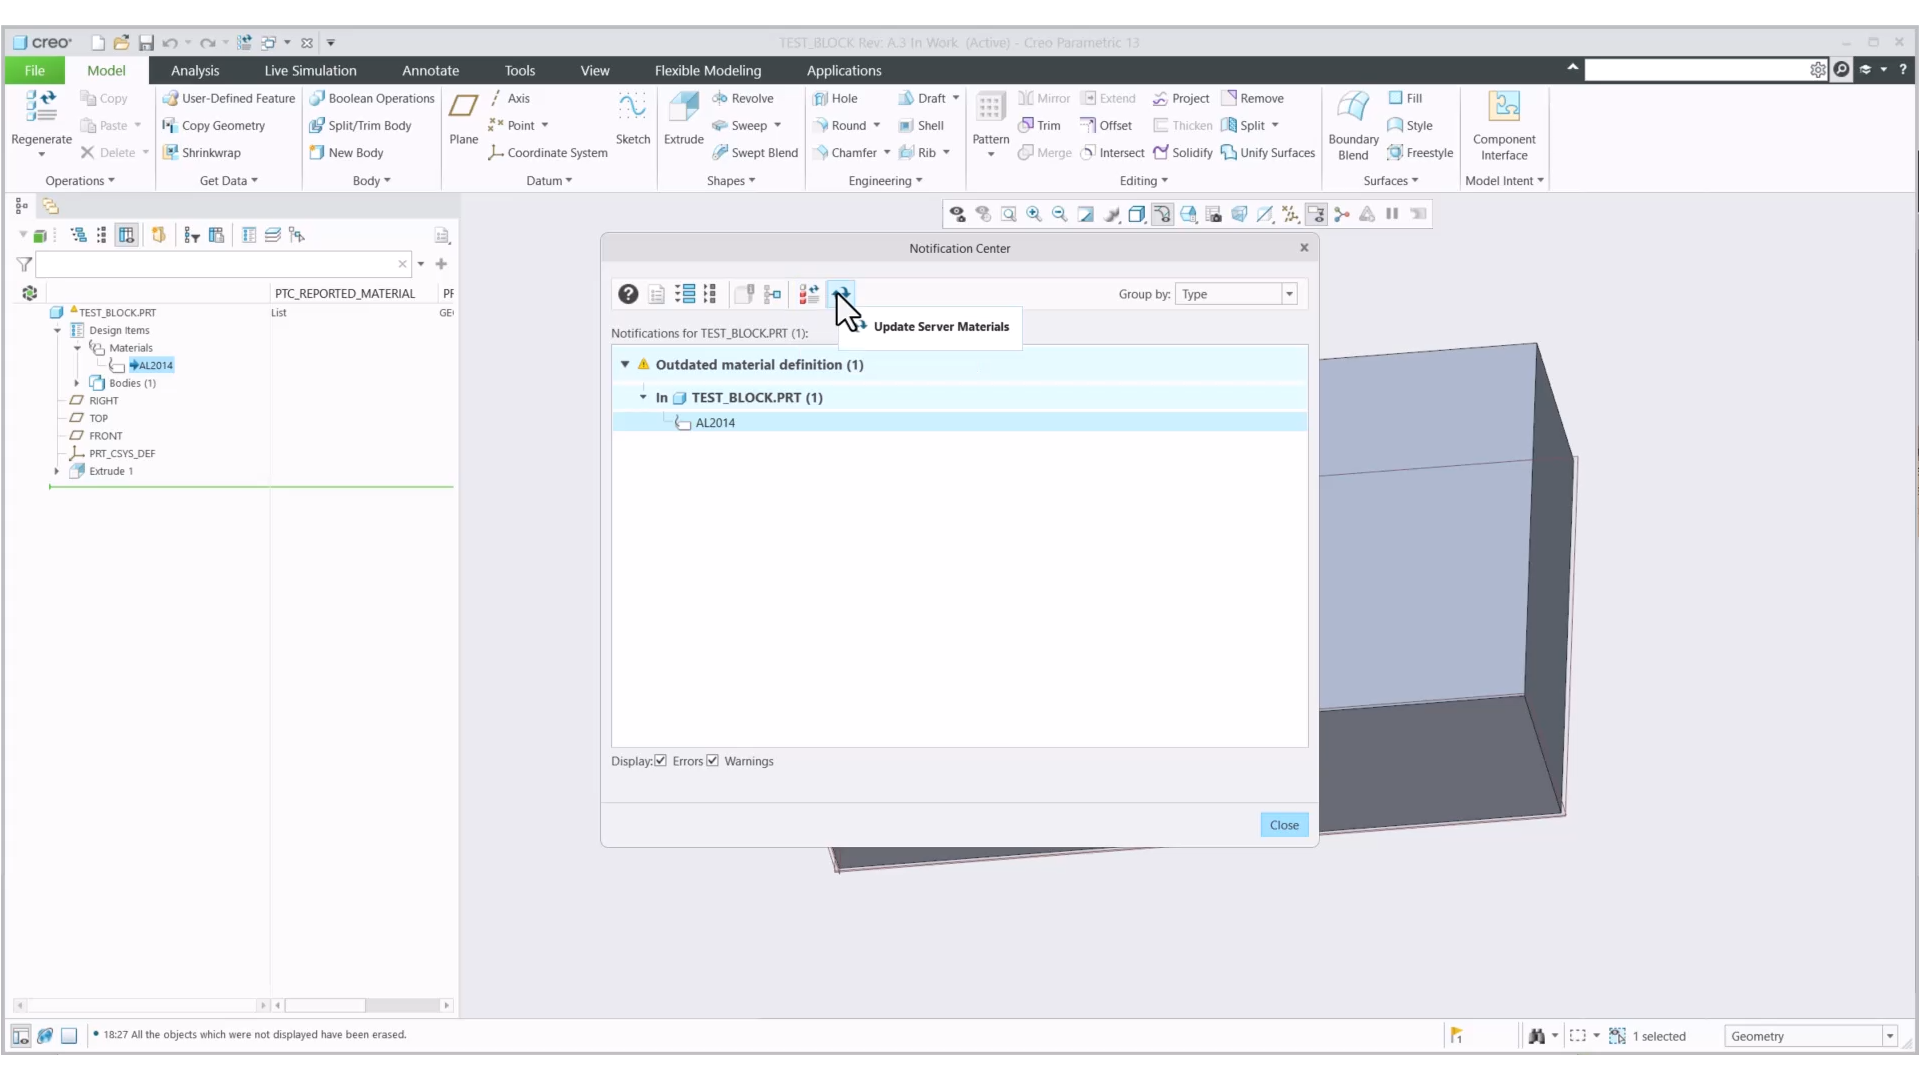The image size is (1920, 1080).
Task: Expand the Bodies node in the model tree
Action: click(x=77, y=383)
